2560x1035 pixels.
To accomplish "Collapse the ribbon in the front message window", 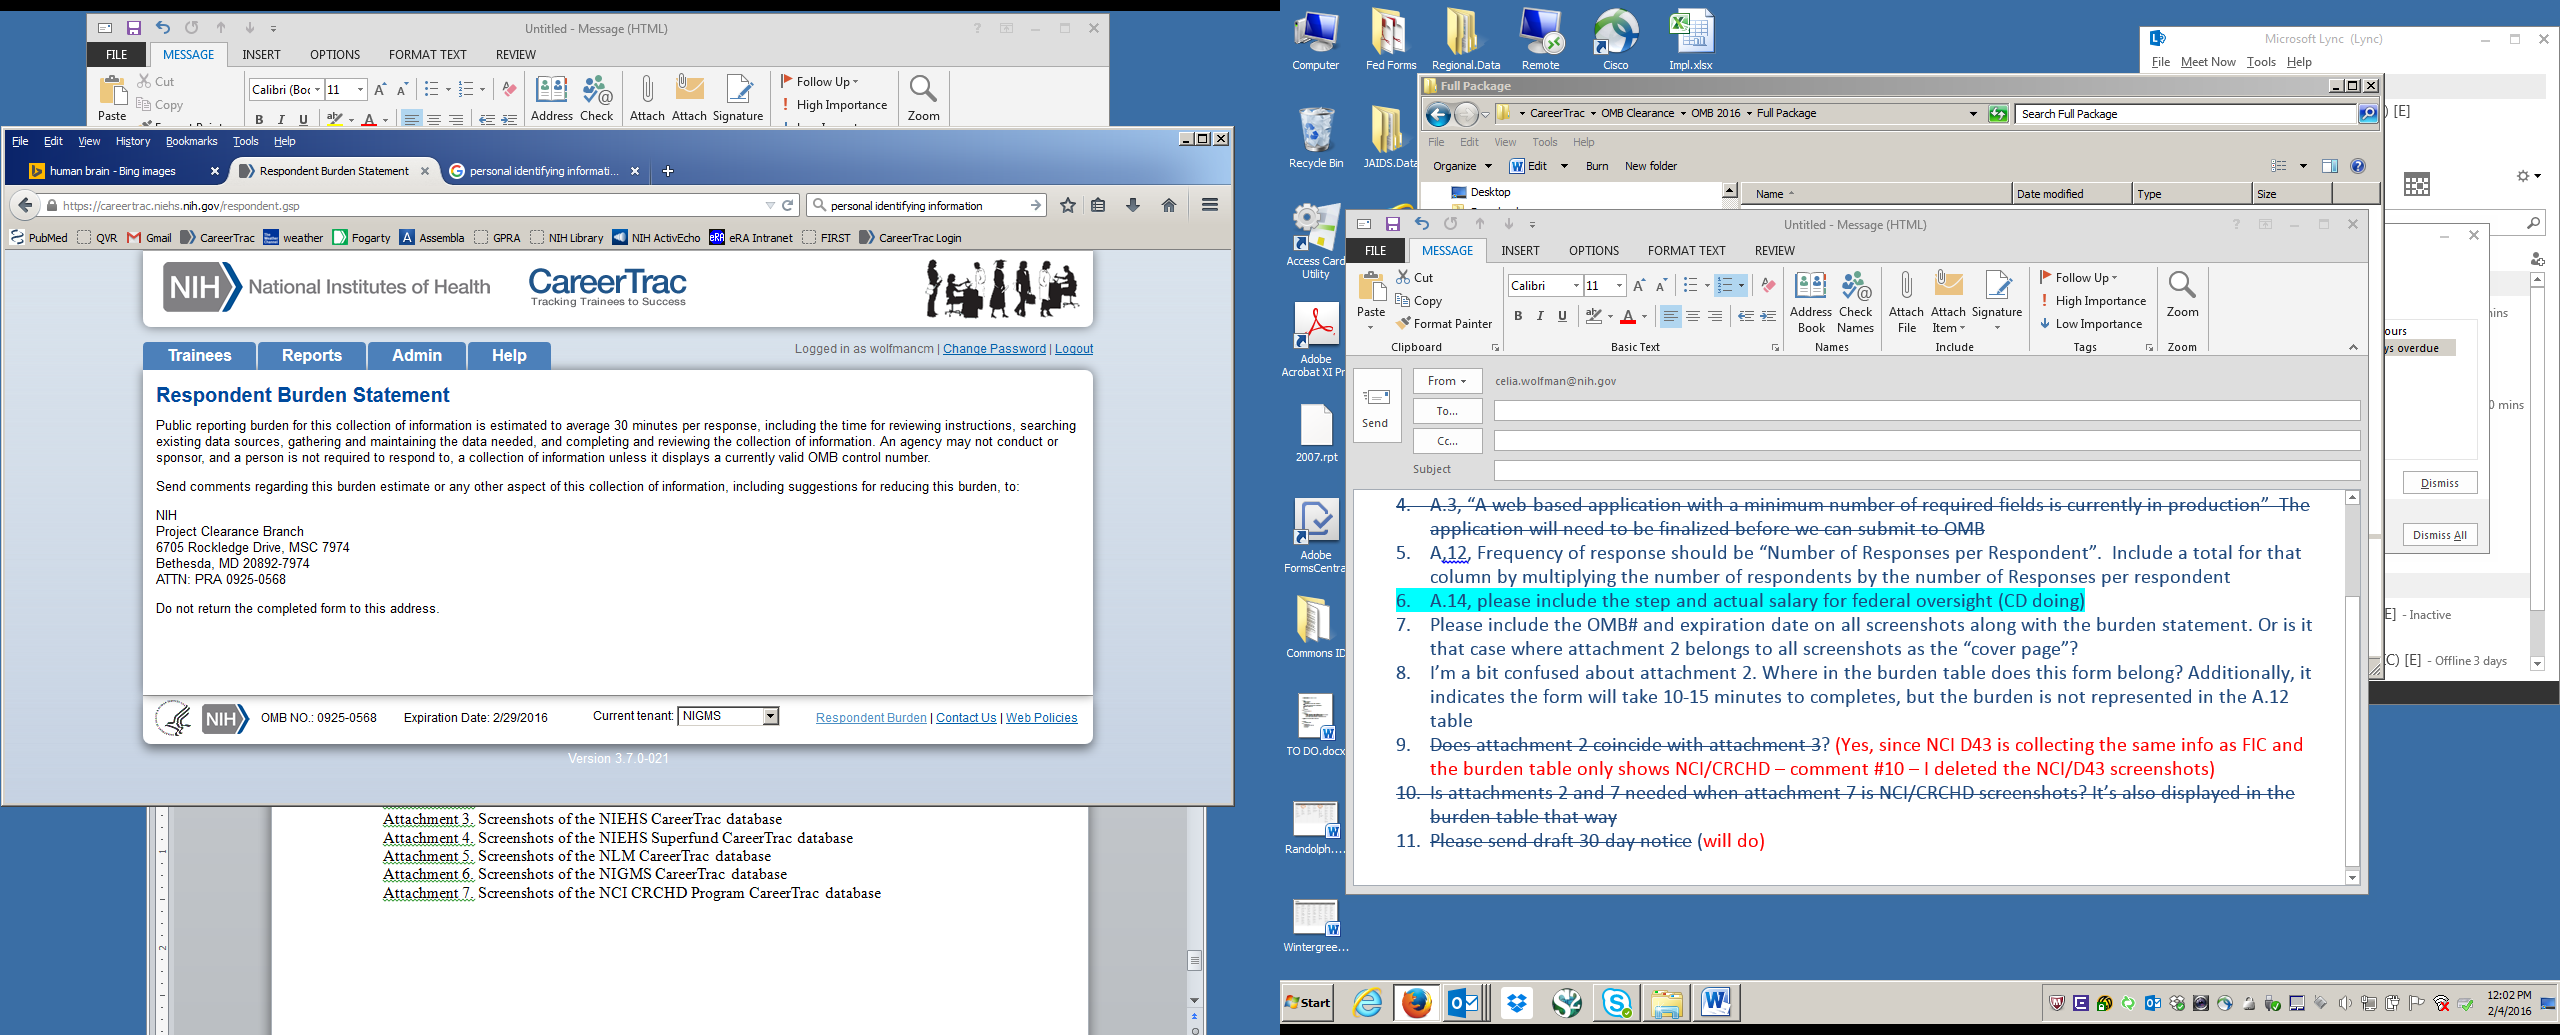I will point(2353,347).
